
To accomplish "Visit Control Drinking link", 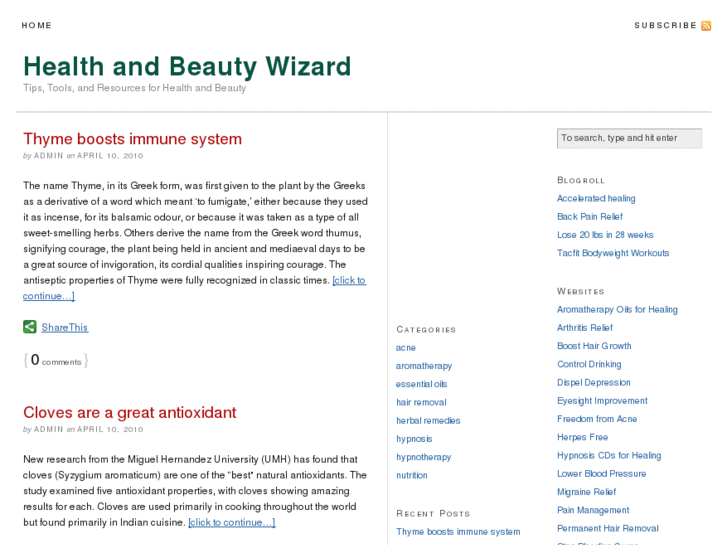I will (x=589, y=364).
